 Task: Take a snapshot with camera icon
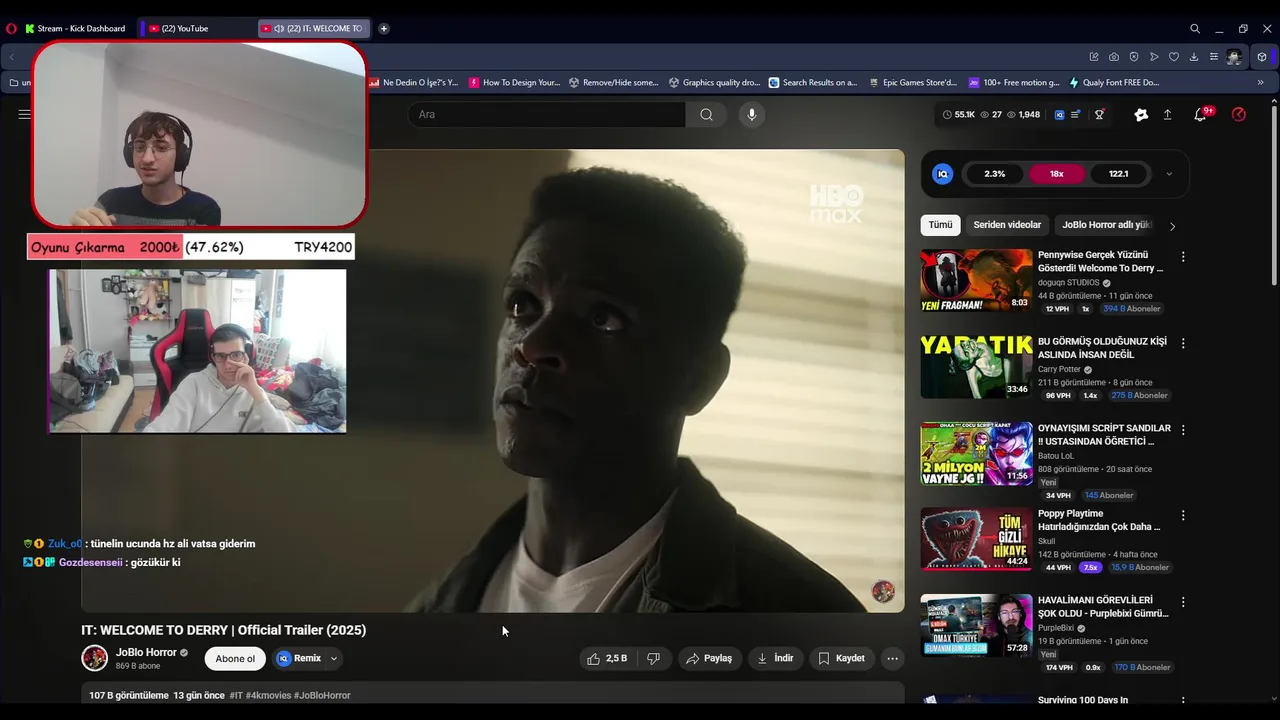tap(1114, 57)
